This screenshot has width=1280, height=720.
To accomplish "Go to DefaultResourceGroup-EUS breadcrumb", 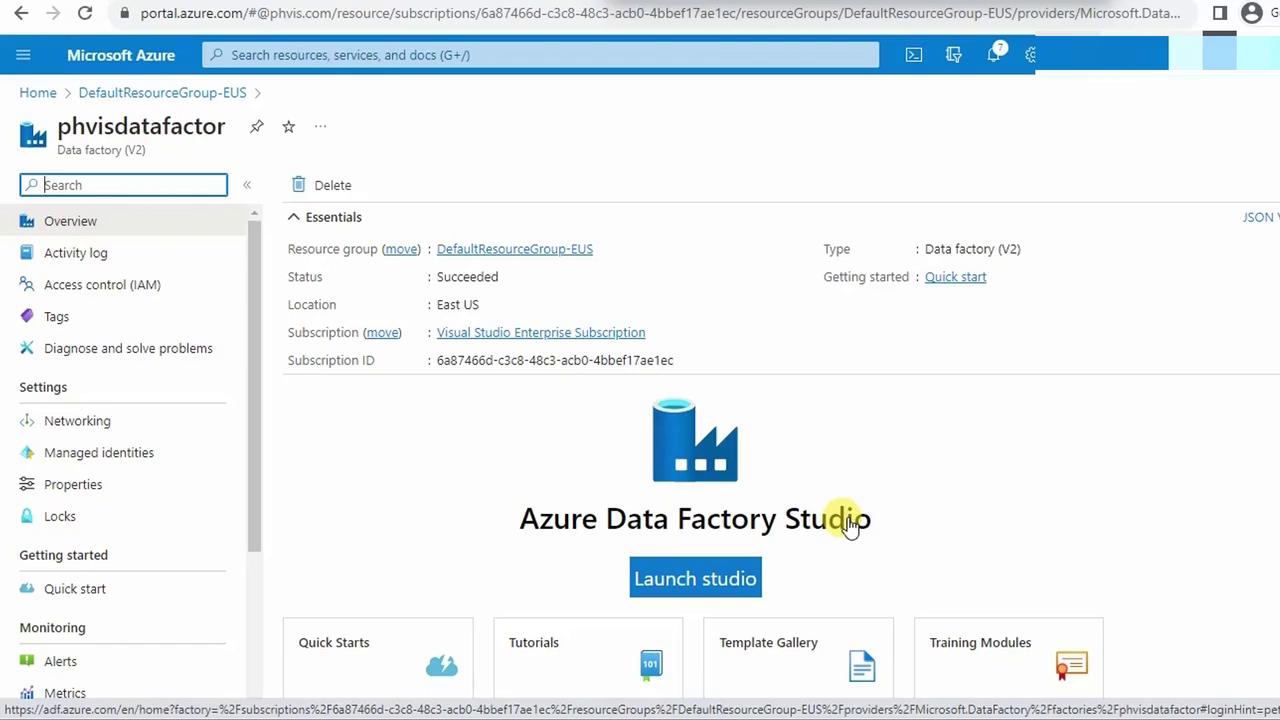I will pos(162,93).
